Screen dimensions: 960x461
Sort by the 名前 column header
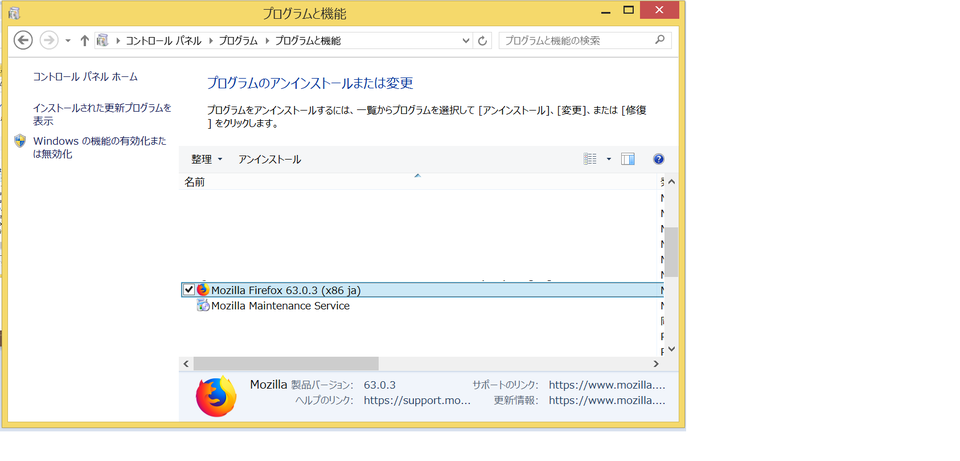click(x=417, y=182)
